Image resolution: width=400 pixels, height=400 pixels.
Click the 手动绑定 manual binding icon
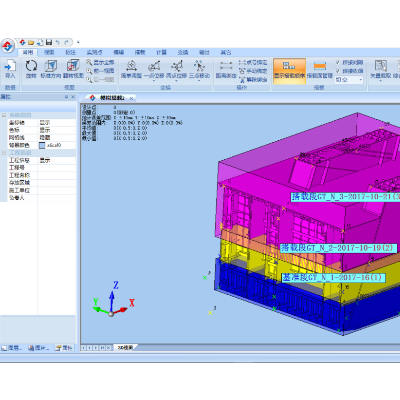pos(242,71)
